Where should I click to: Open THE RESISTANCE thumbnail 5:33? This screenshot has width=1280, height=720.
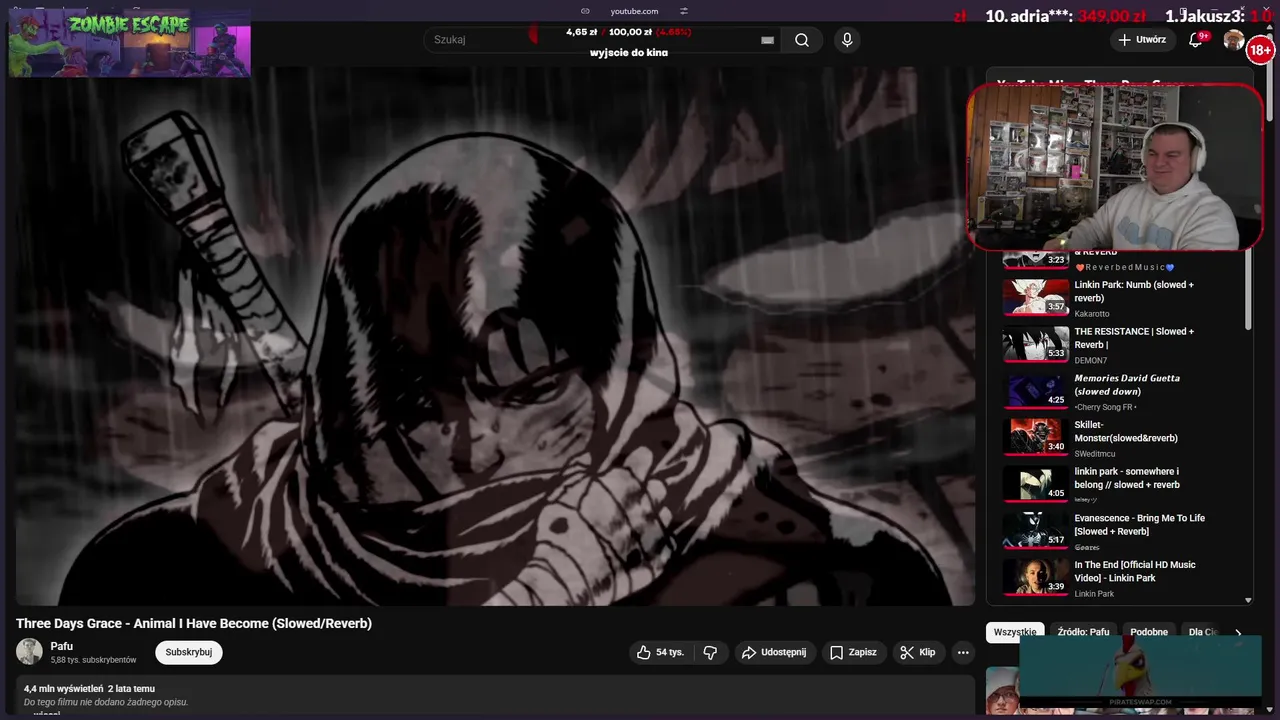pyautogui.click(x=1036, y=343)
